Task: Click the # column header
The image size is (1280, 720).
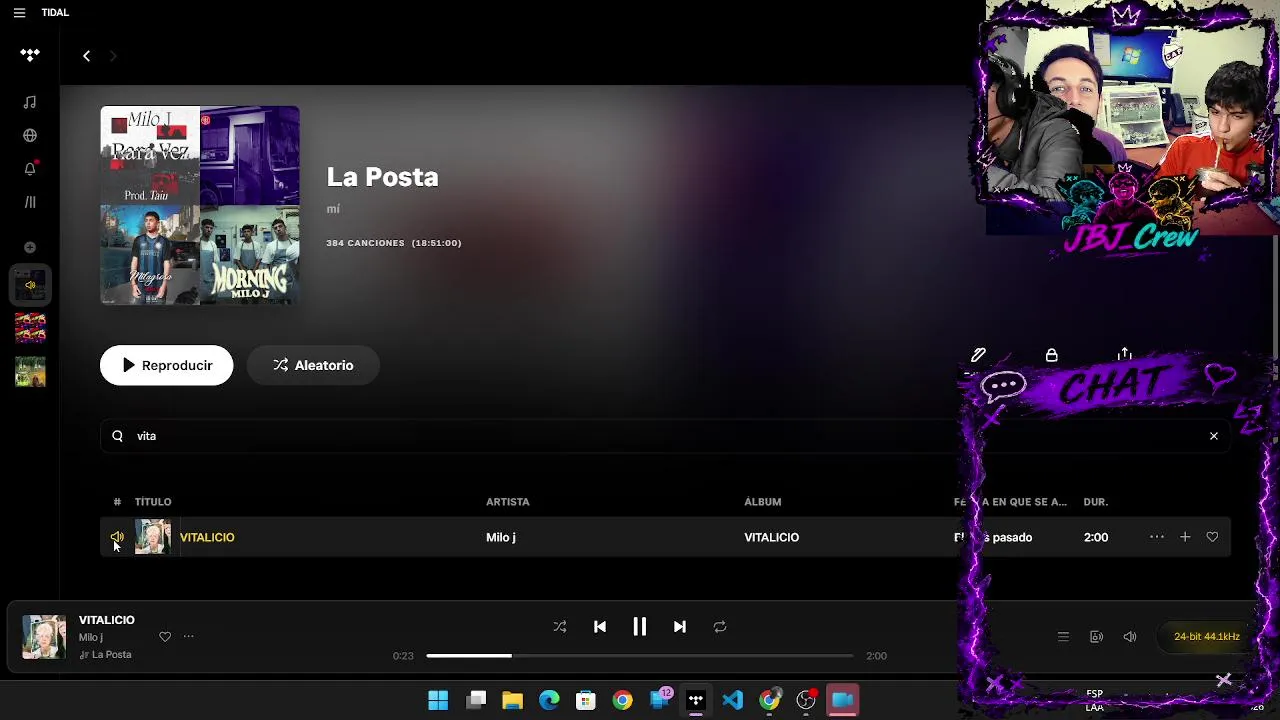Action: [x=117, y=502]
